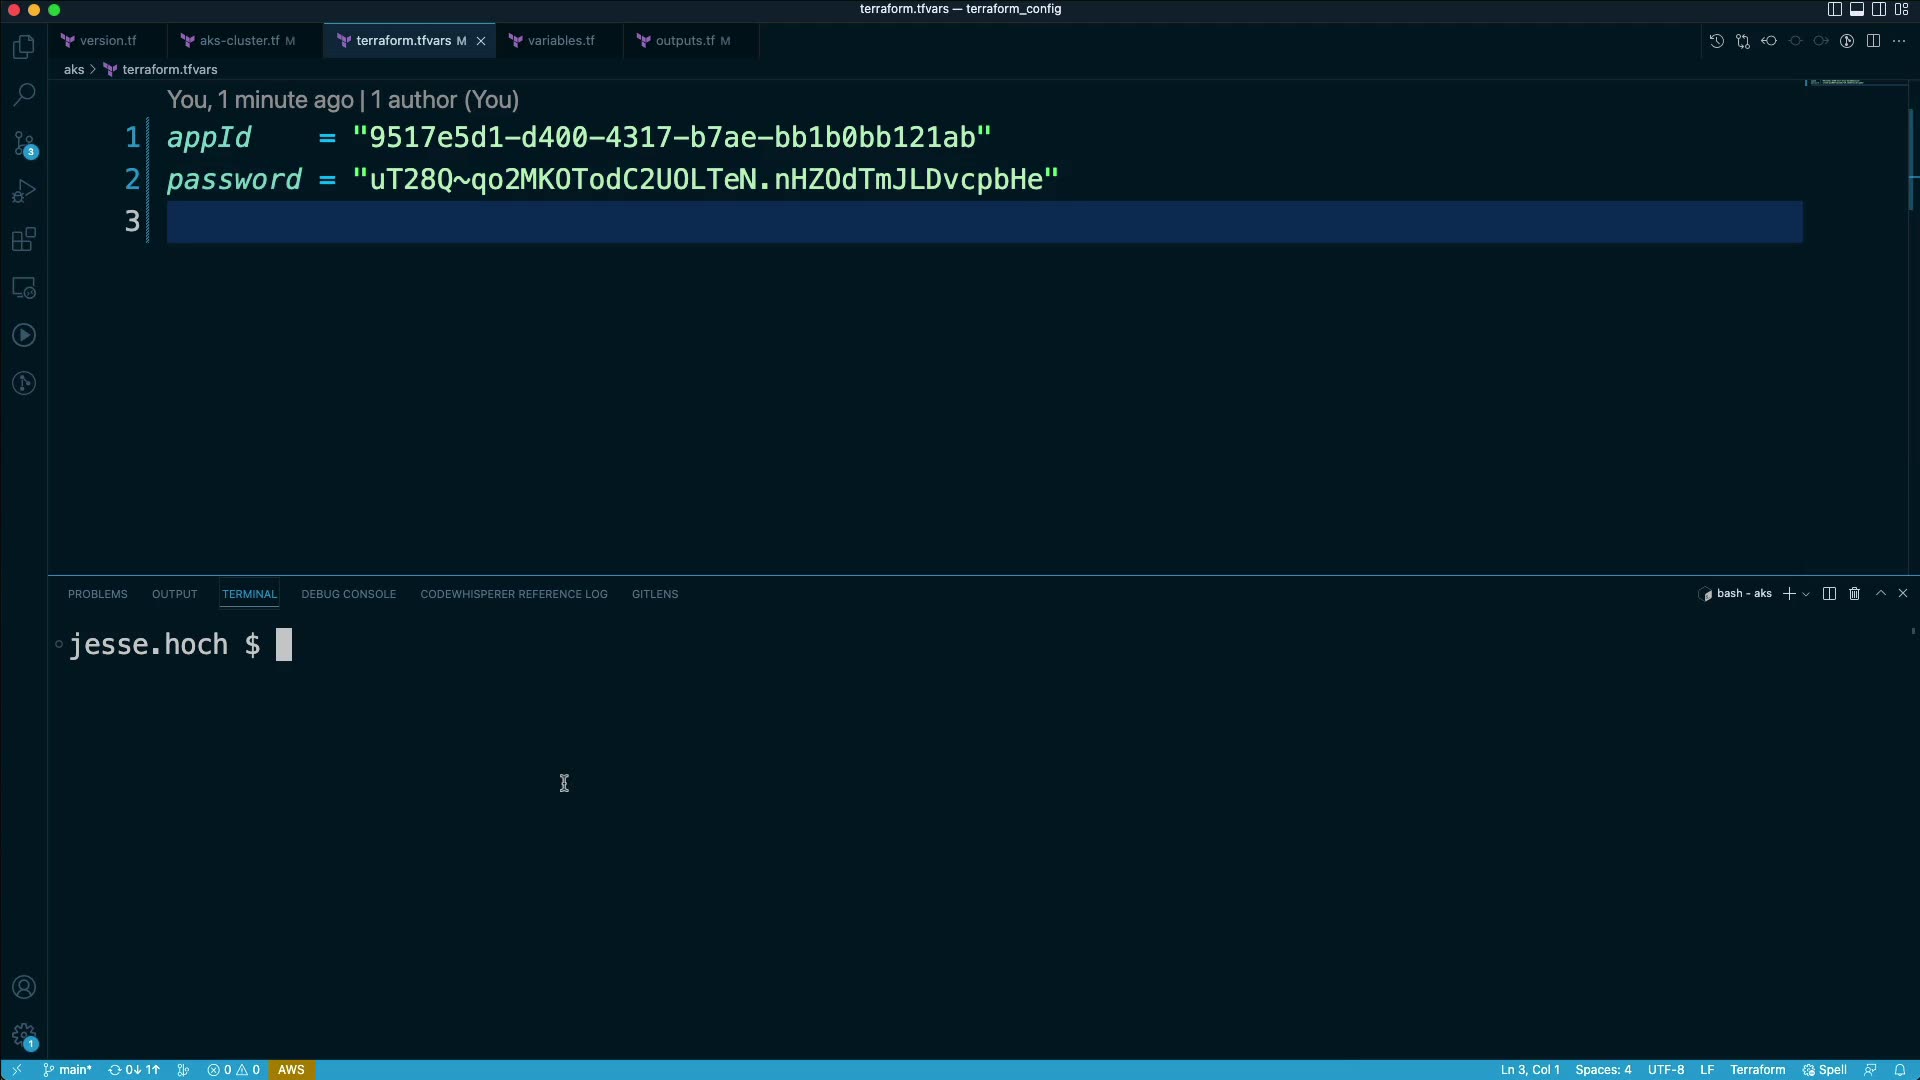This screenshot has width=1920, height=1080.
Task: Open the Extensions view in activity bar
Action: (x=24, y=240)
